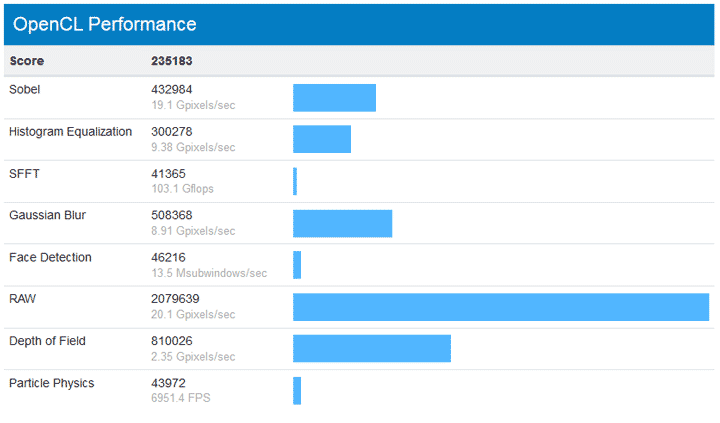
Task: Click the Histogram Equalization label
Action: pos(71,132)
